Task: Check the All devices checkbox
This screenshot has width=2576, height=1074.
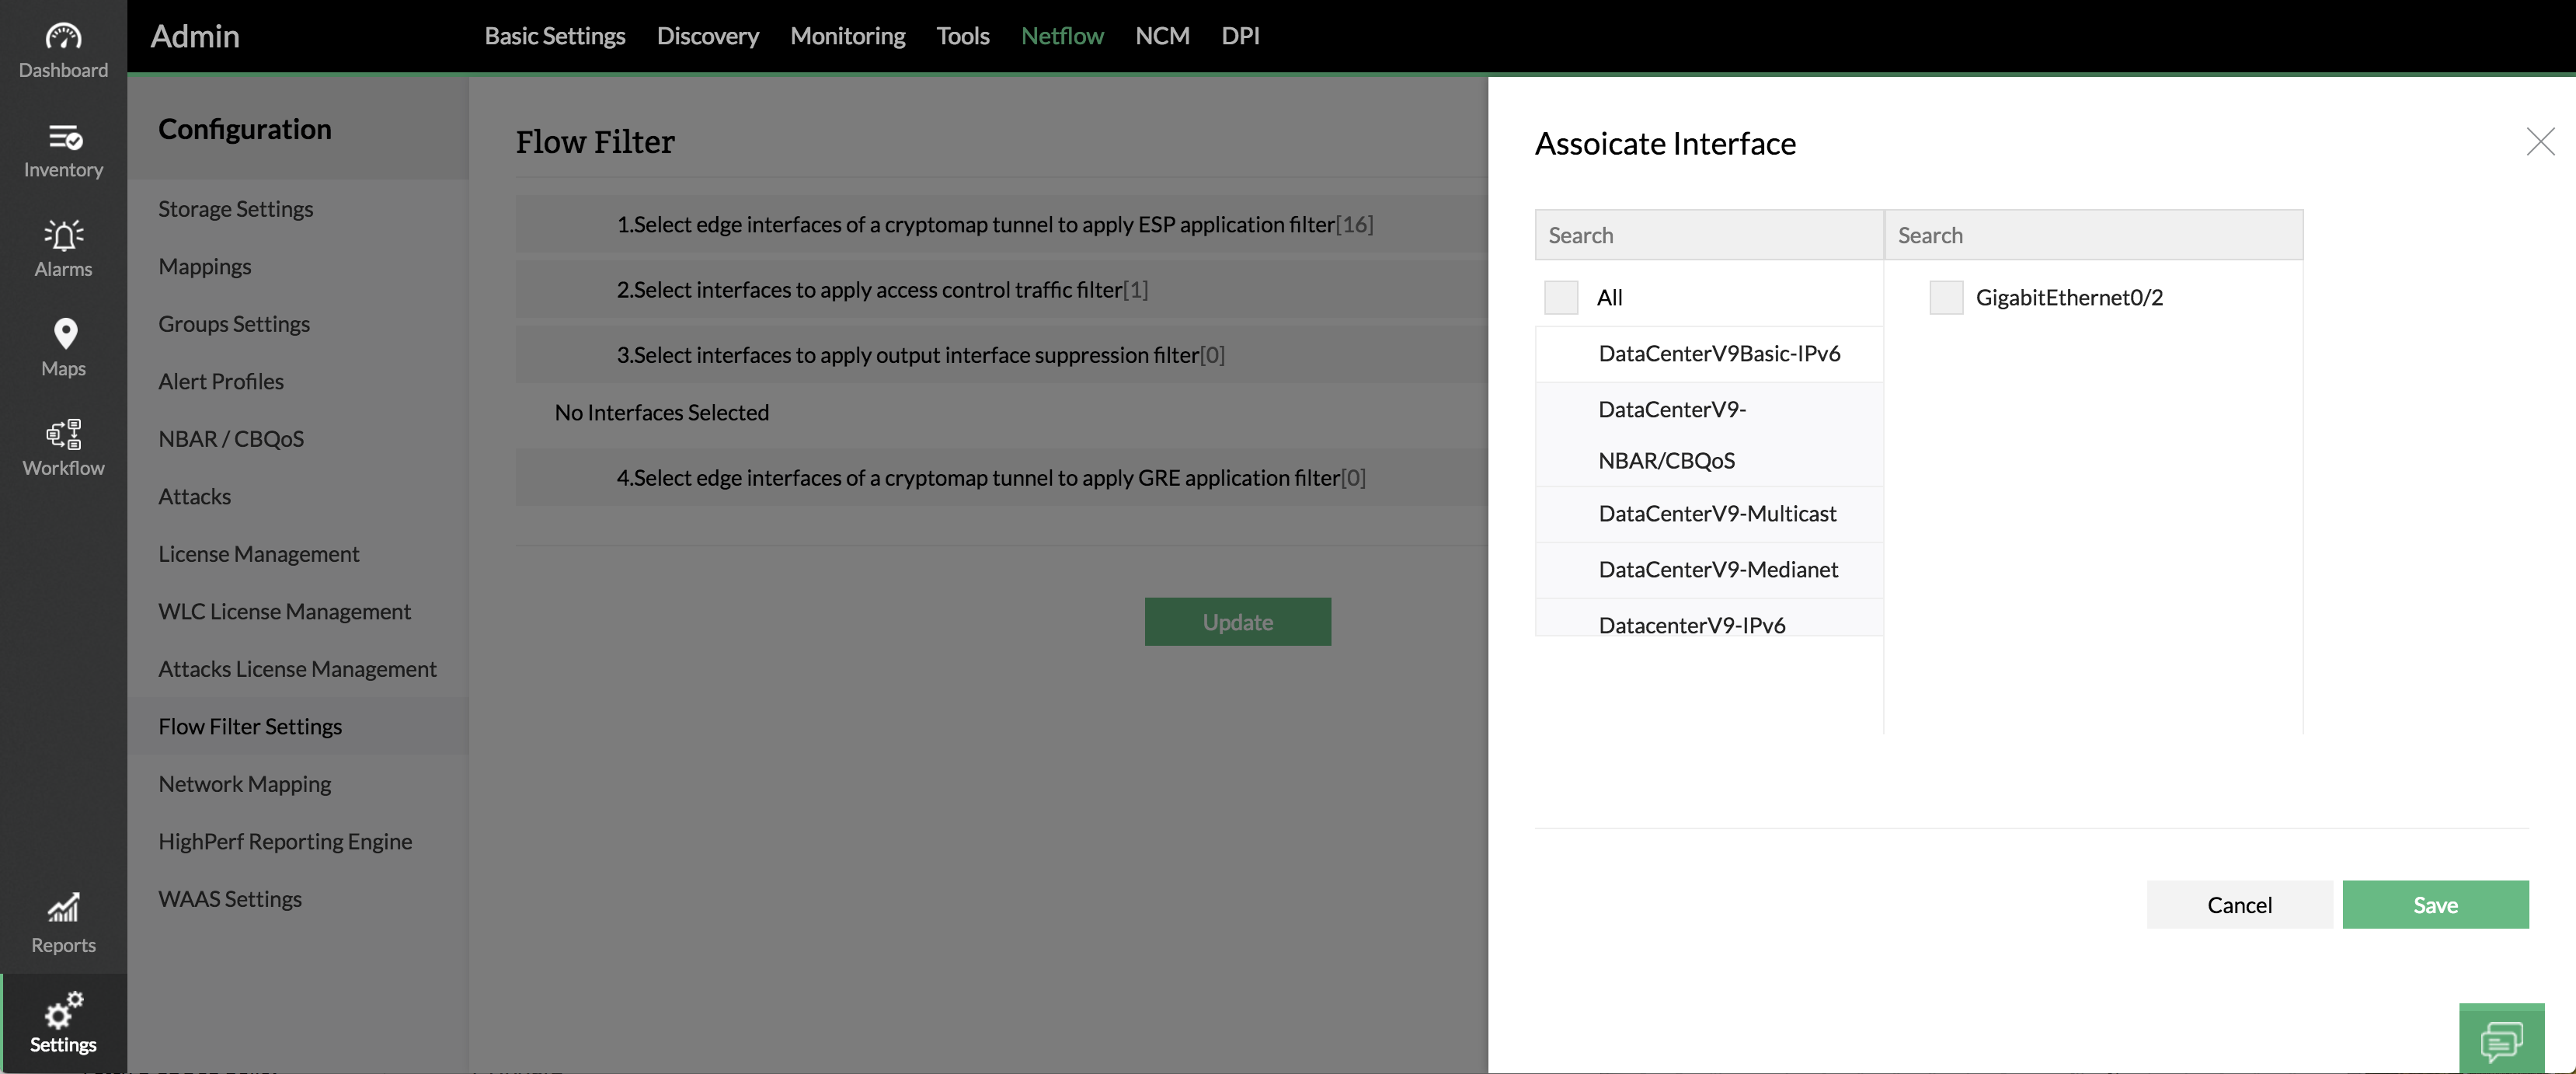Action: coord(1560,298)
